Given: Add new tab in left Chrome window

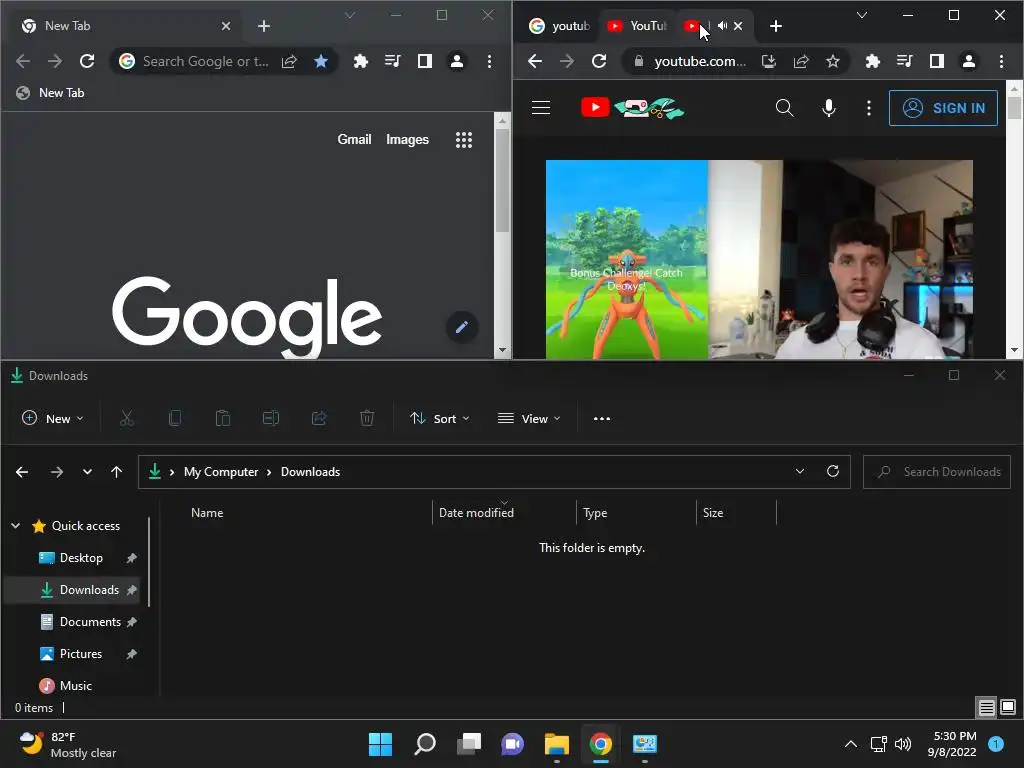Looking at the screenshot, I should tap(264, 26).
